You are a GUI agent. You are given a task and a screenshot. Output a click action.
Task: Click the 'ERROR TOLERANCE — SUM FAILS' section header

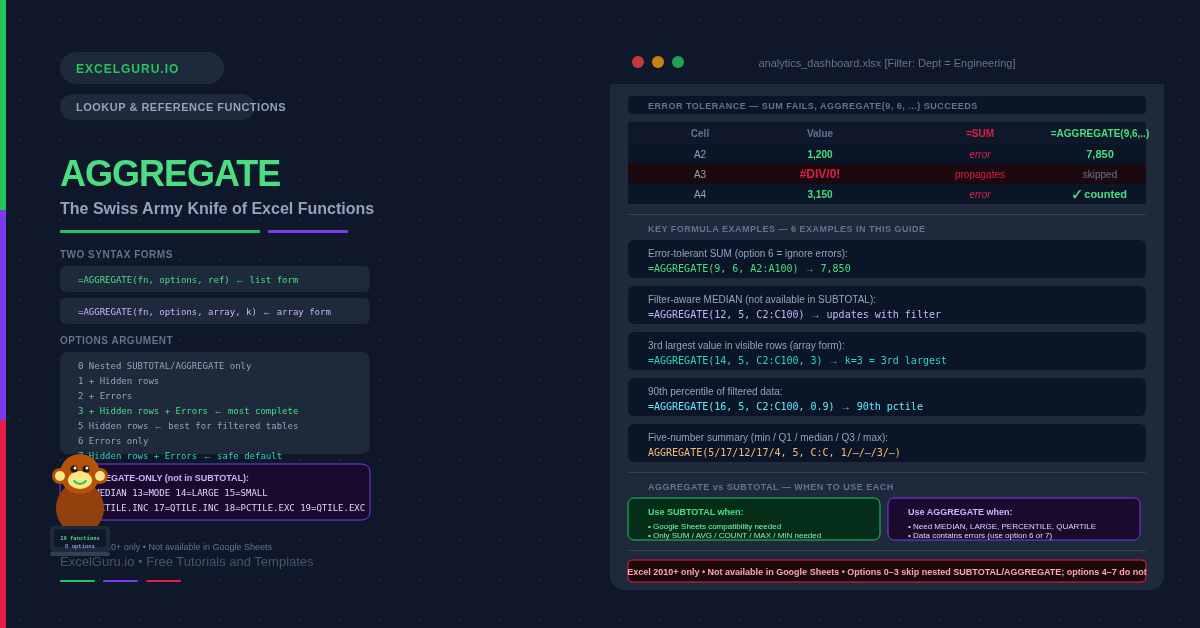pos(813,106)
